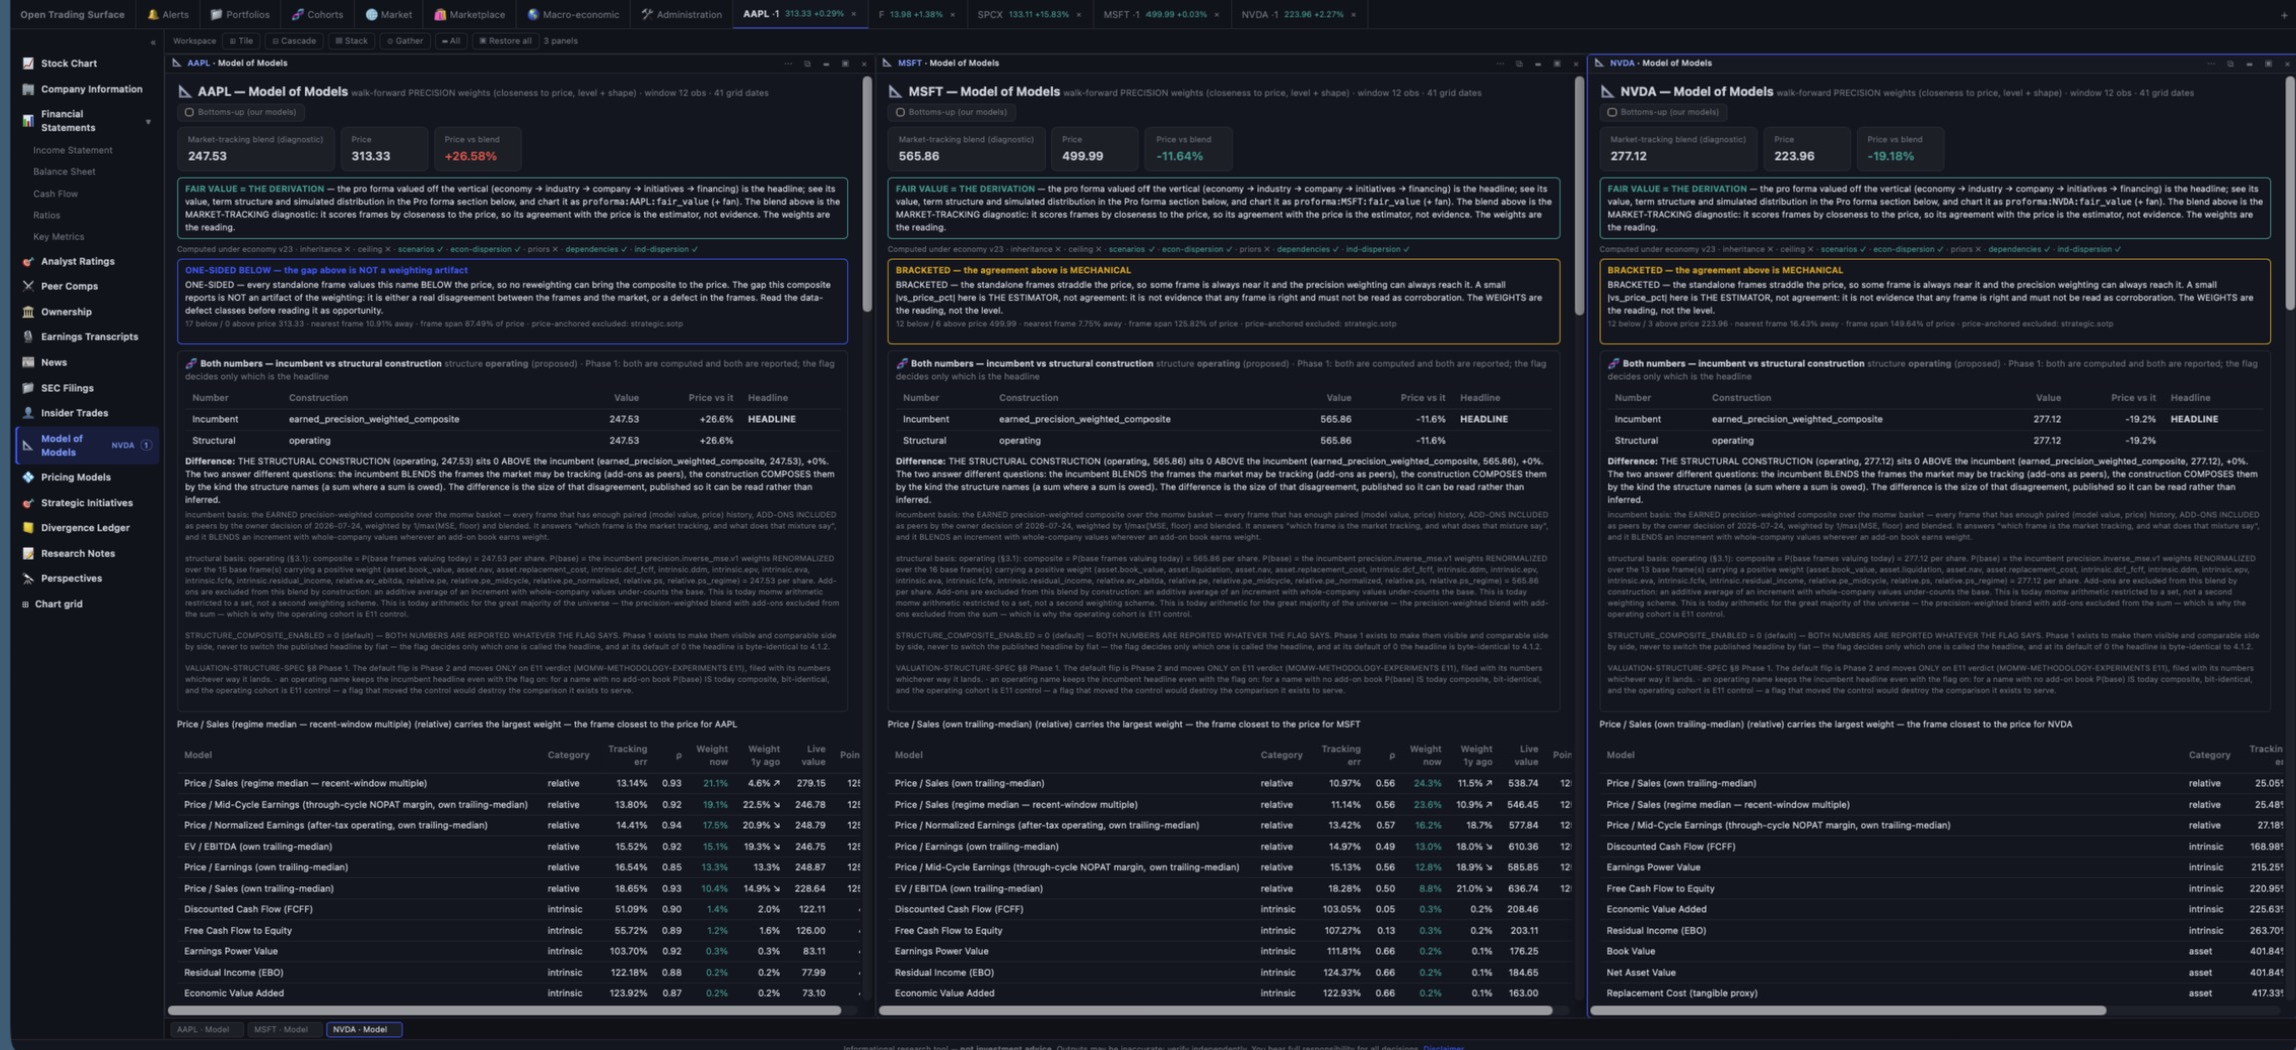The height and width of the screenshot is (1050, 2296).
Task: Select Book Value row in NVDA table
Action: click(x=1940, y=951)
